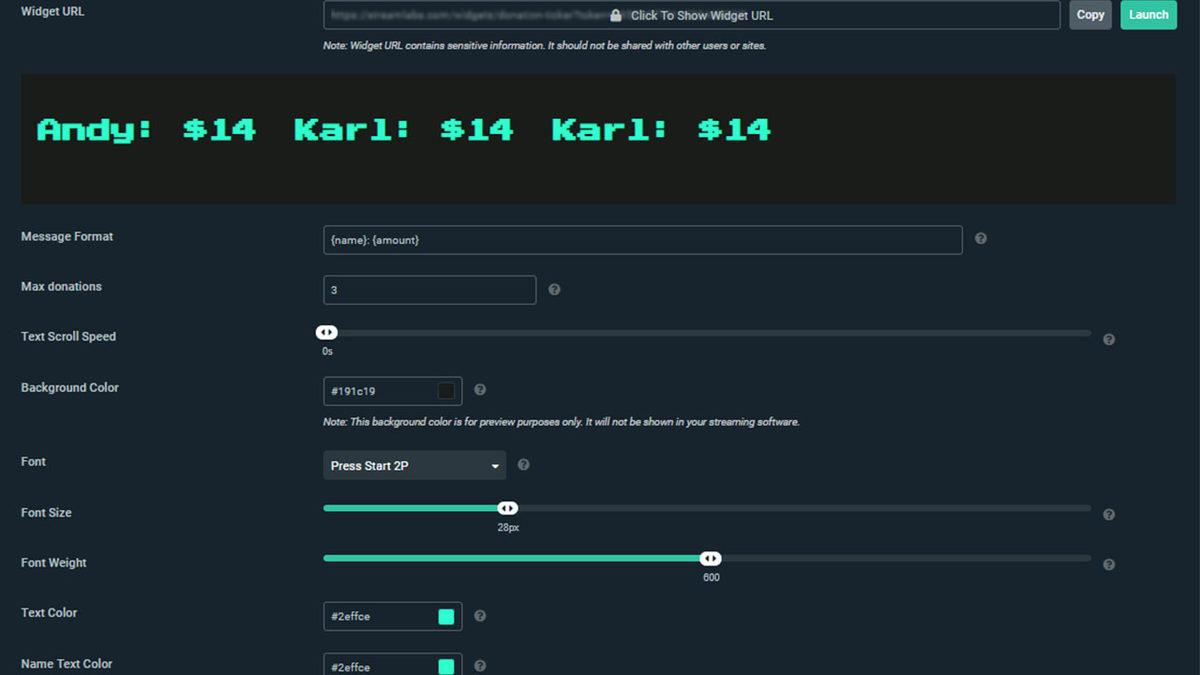Image resolution: width=1200 pixels, height=675 pixels.
Task: Open the Text Color help tooltip
Action: (480, 615)
